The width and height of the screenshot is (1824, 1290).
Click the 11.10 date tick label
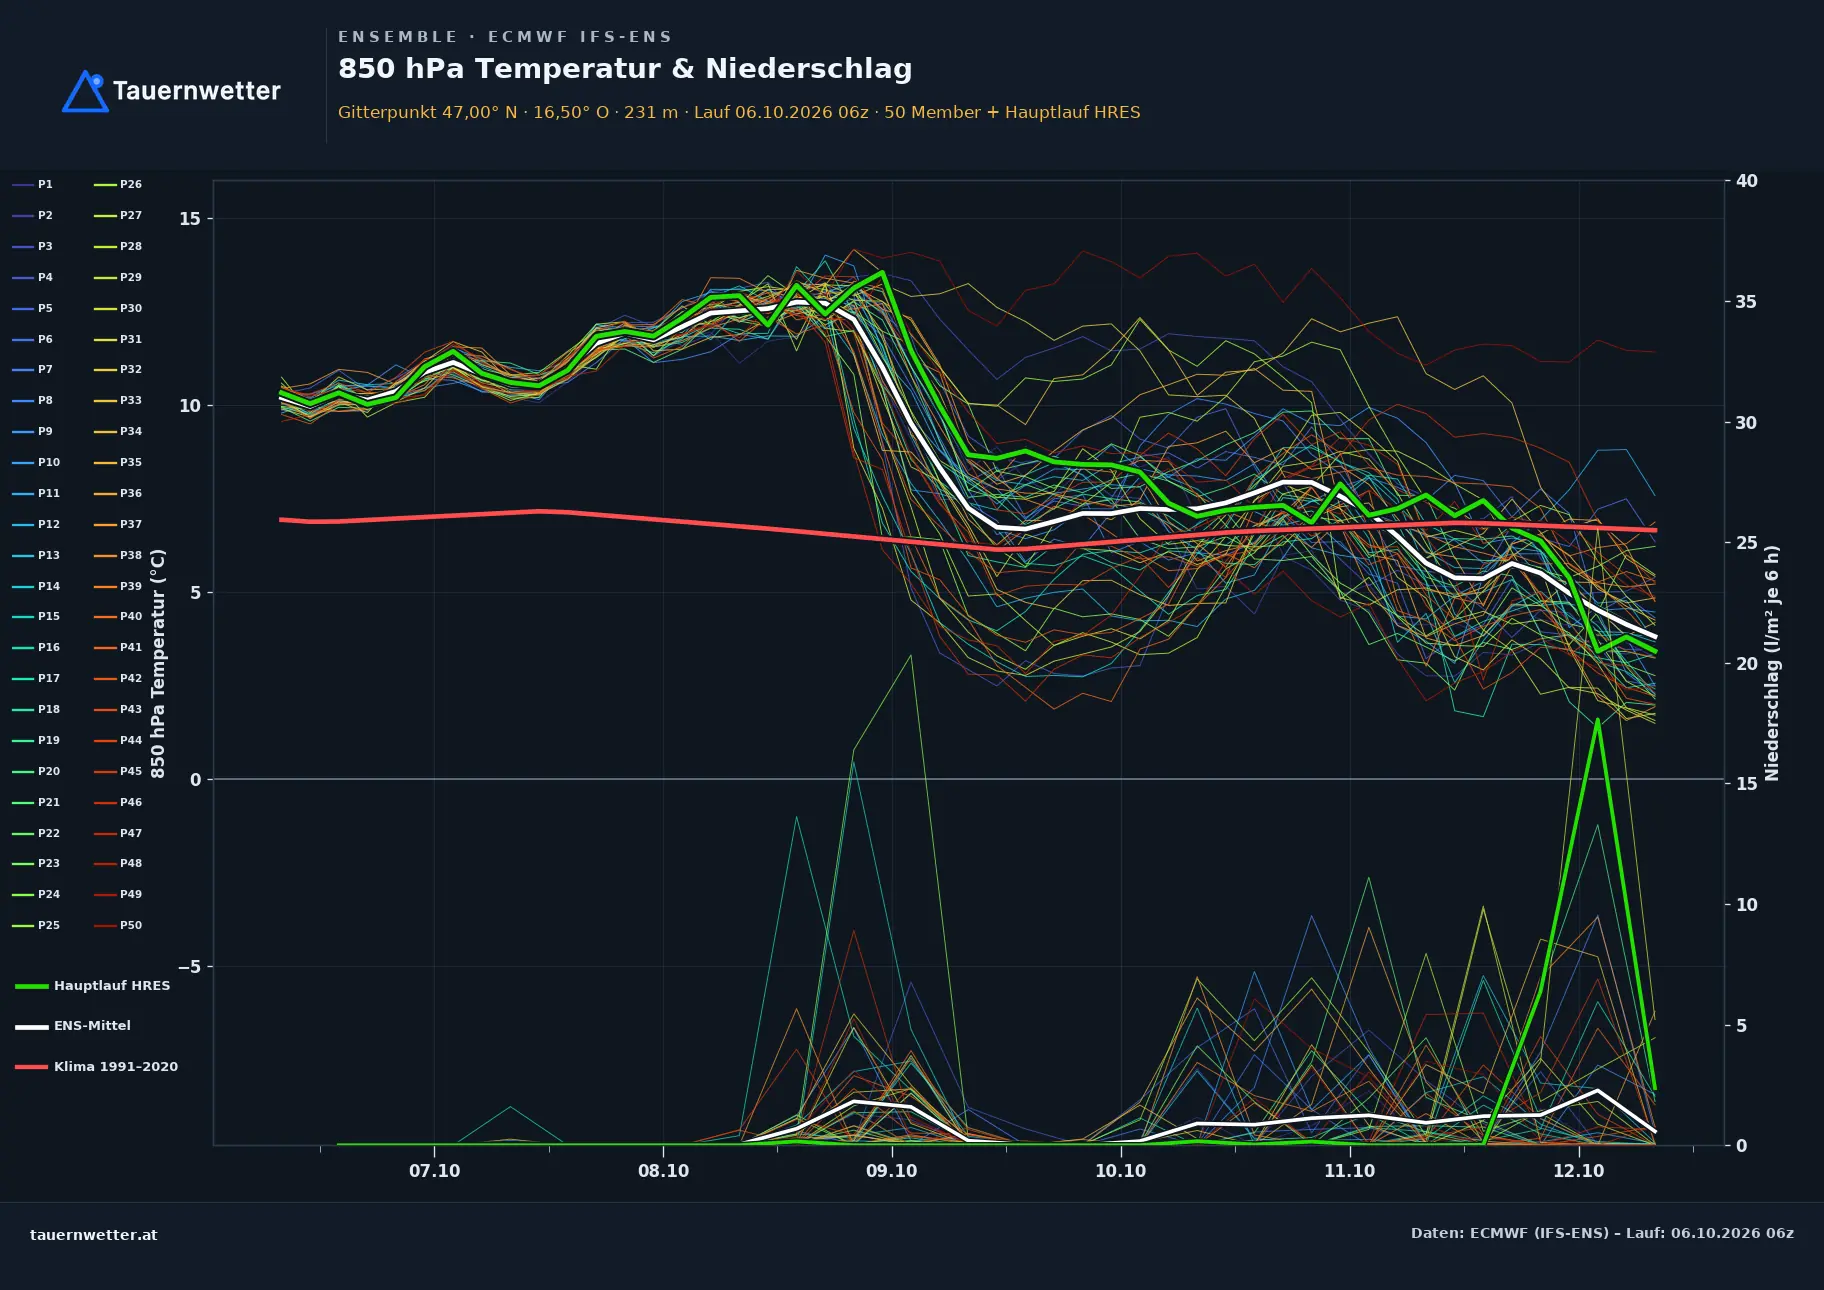coord(1349,1171)
